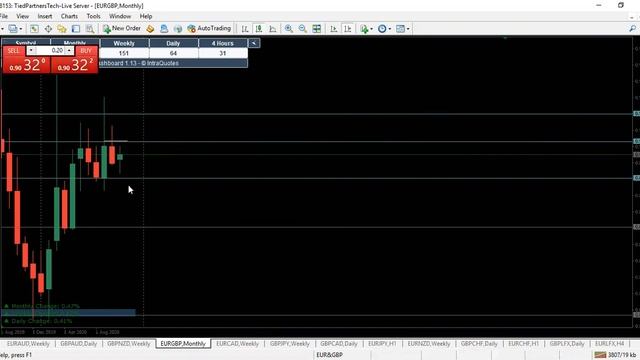The height and width of the screenshot is (360, 640).
Task: Open the MetaEditor gold book icon
Action: pos(150,29)
